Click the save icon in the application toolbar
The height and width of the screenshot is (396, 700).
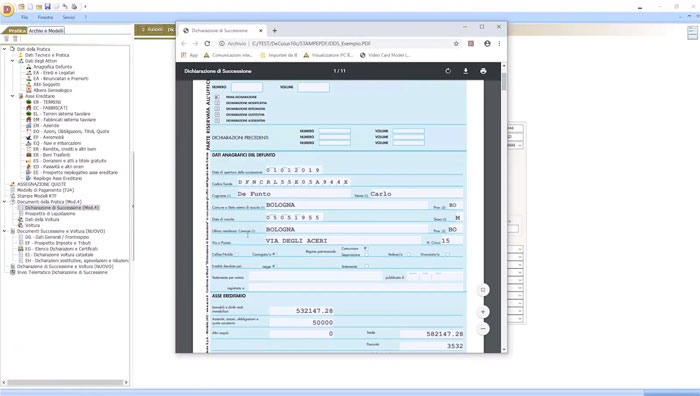(47, 7)
